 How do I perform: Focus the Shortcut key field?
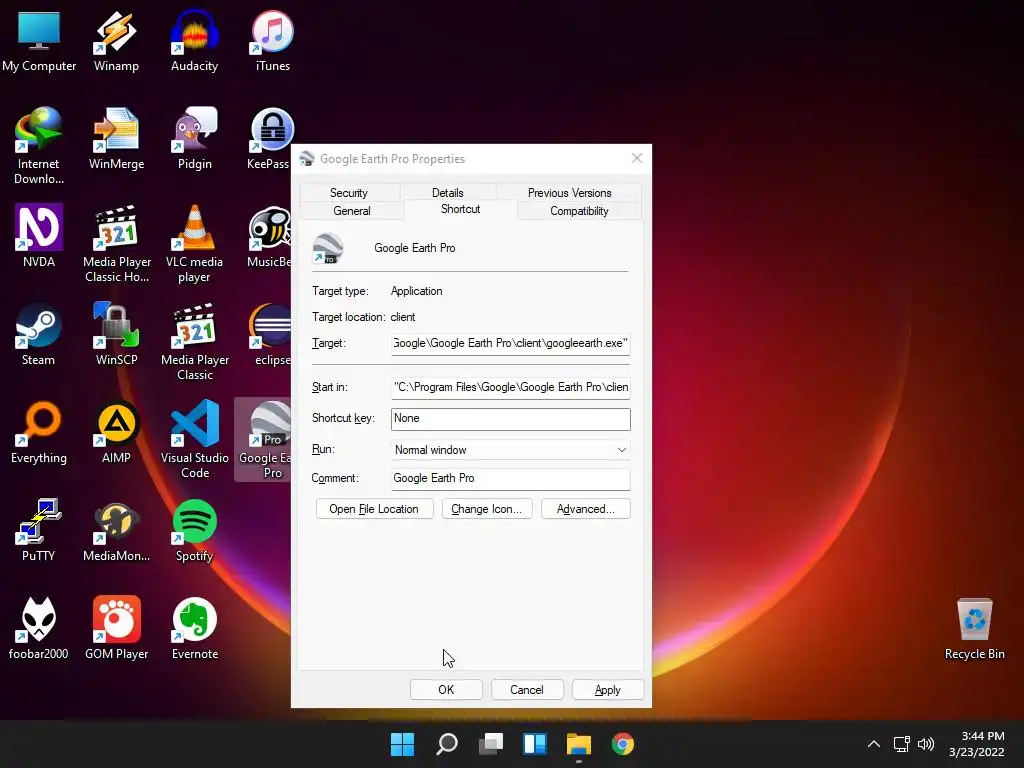click(511, 419)
